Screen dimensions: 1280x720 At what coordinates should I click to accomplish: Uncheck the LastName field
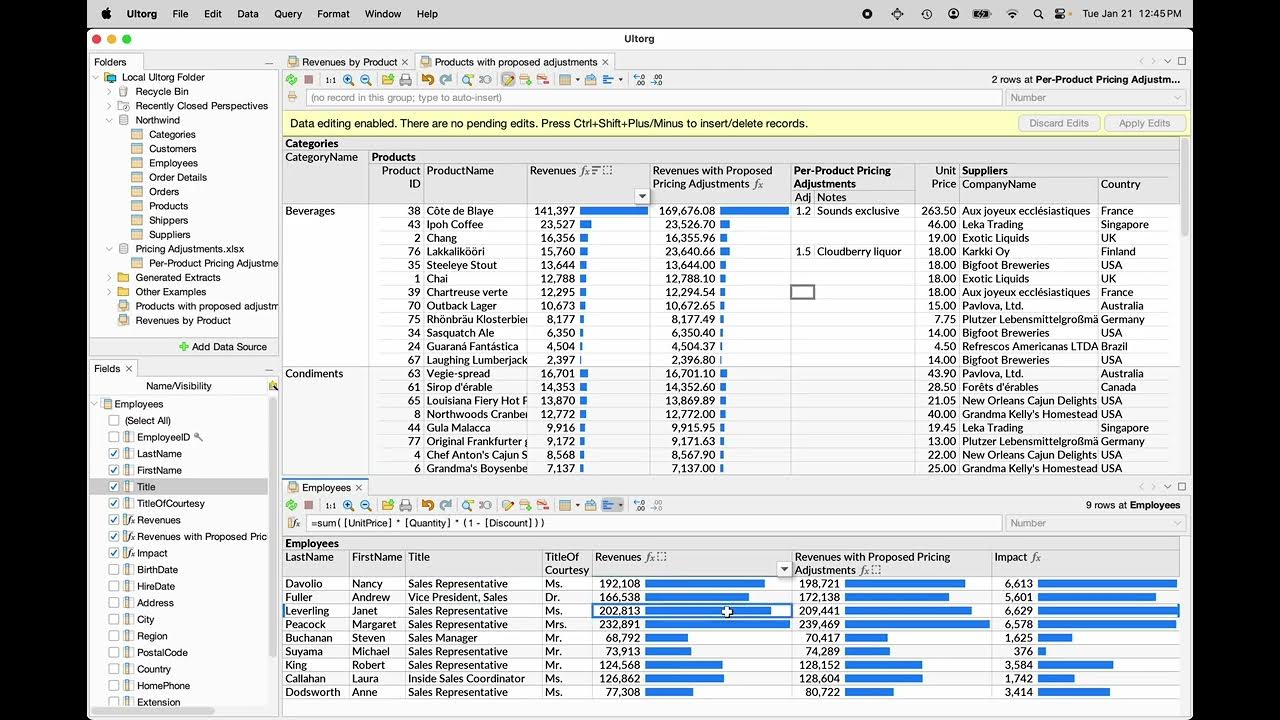pyautogui.click(x=114, y=454)
